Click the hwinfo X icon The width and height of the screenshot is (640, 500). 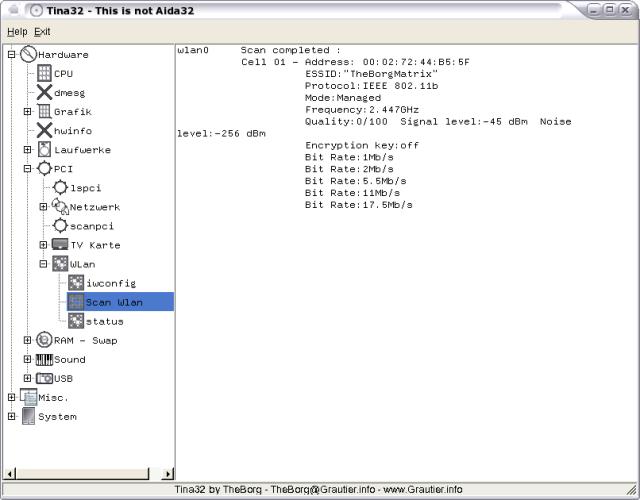point(44,131)
